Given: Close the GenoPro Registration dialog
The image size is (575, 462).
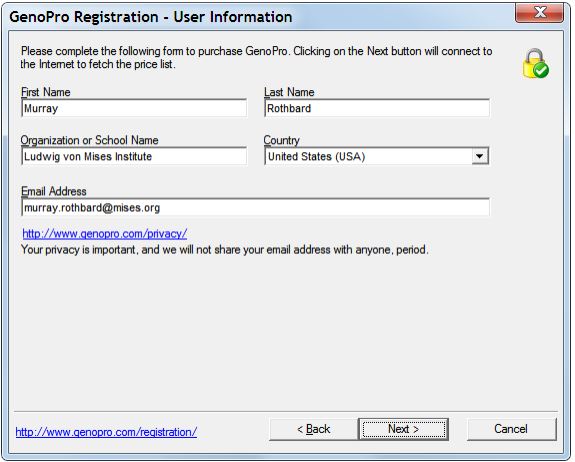Looking at the screenshot, I should pyautogui.click(x=539, y=13).
